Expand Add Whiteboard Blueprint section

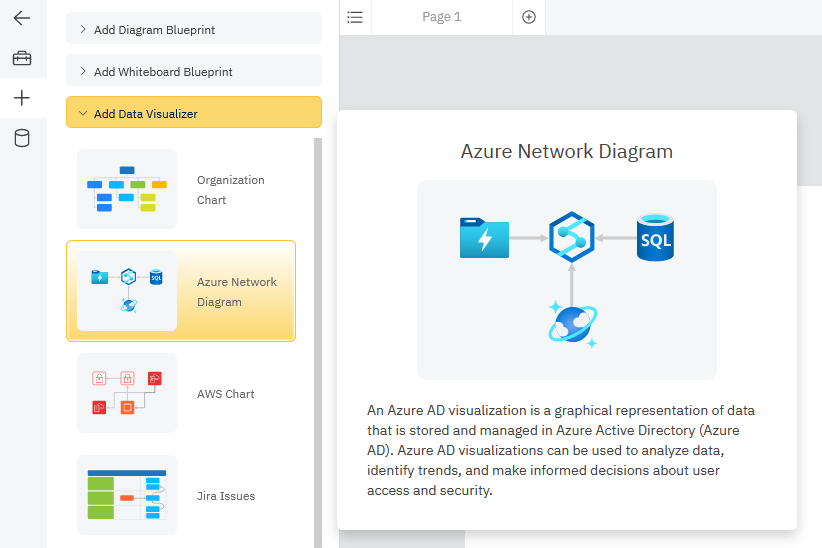point(194,71)
